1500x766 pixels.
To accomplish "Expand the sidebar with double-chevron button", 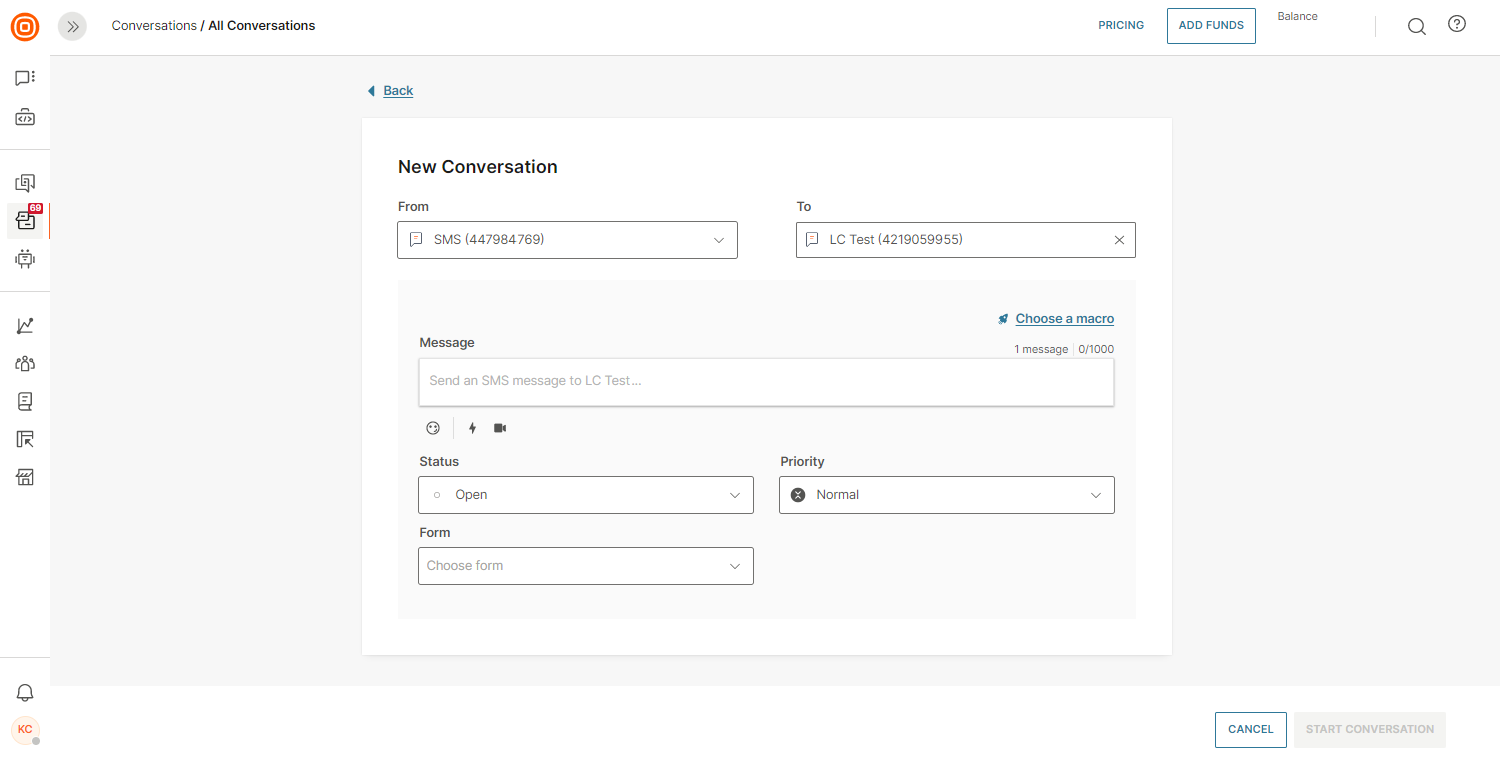I will [x=72, y=27].
